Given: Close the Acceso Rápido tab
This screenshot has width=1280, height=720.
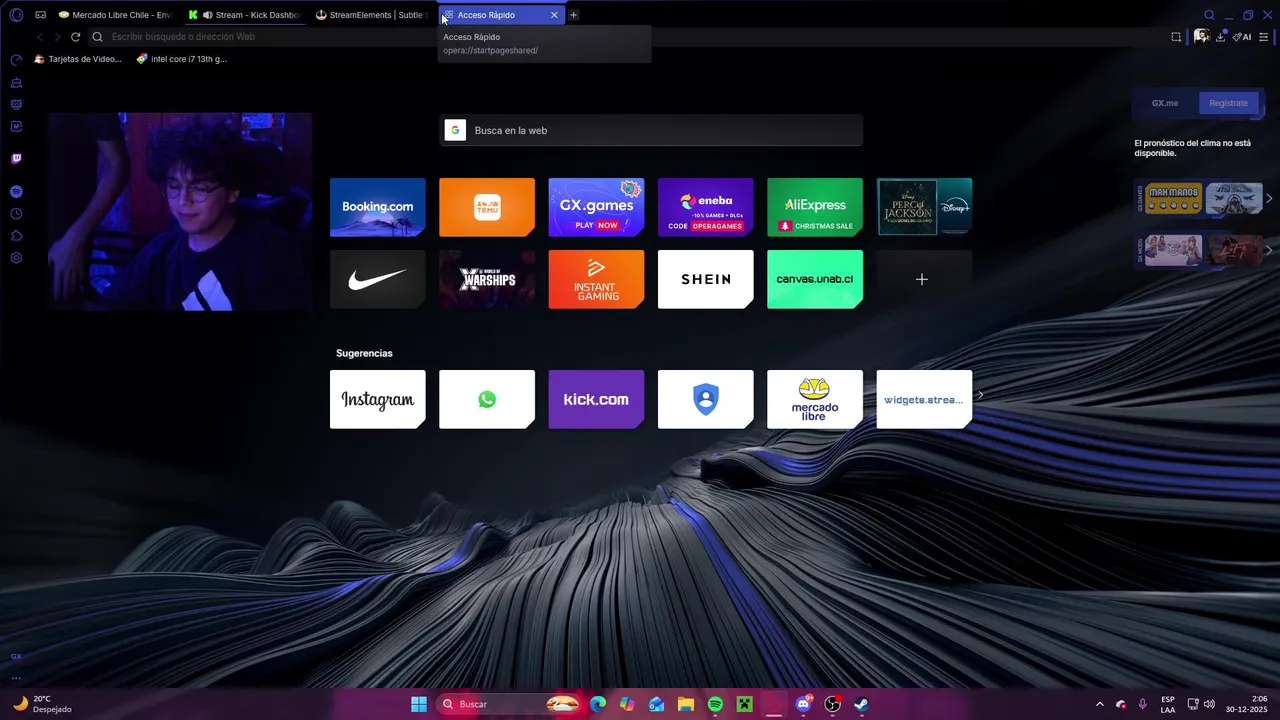Looking at the screenshot, I should point(554,15).
